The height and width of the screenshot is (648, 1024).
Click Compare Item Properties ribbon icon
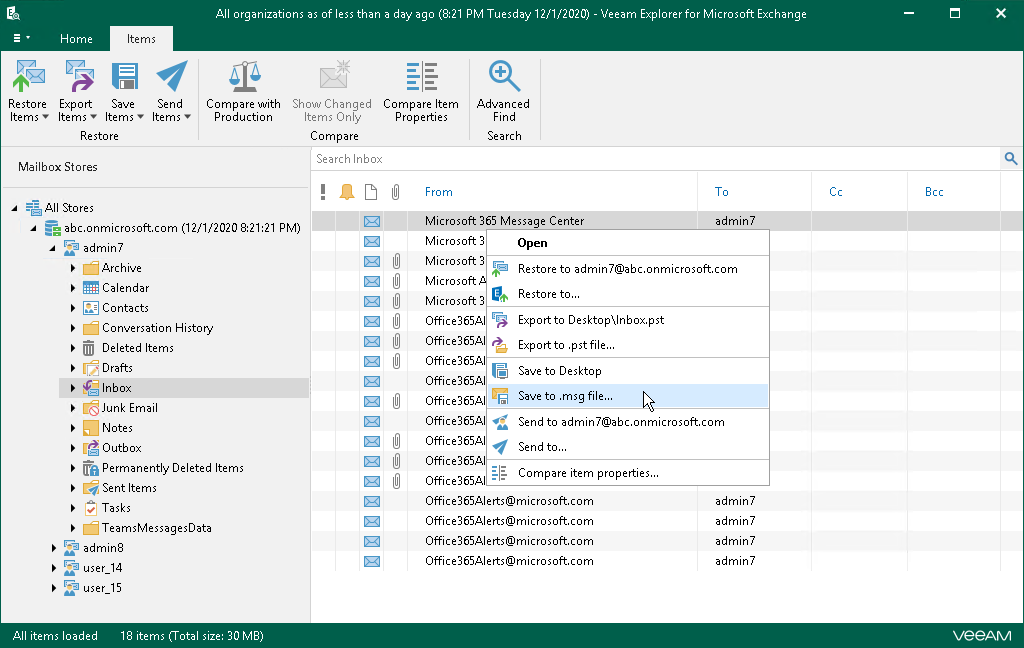coord(421,78)
